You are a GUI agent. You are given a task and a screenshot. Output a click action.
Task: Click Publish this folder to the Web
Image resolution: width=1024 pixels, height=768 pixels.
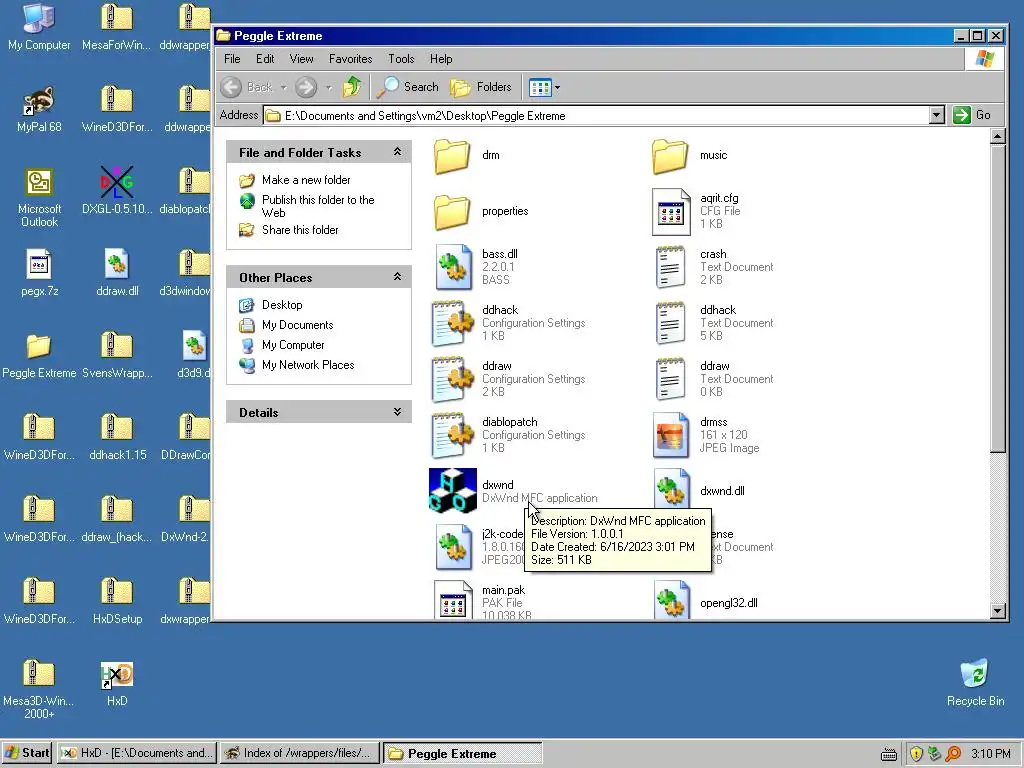click(x=318, y=206)
